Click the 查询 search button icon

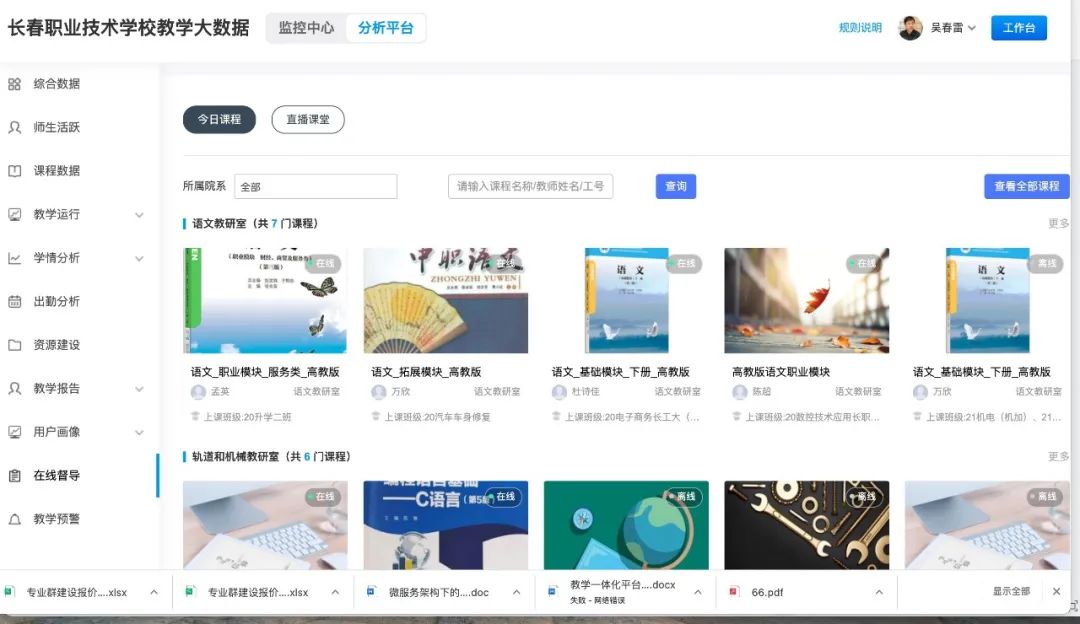pos(675,186)
